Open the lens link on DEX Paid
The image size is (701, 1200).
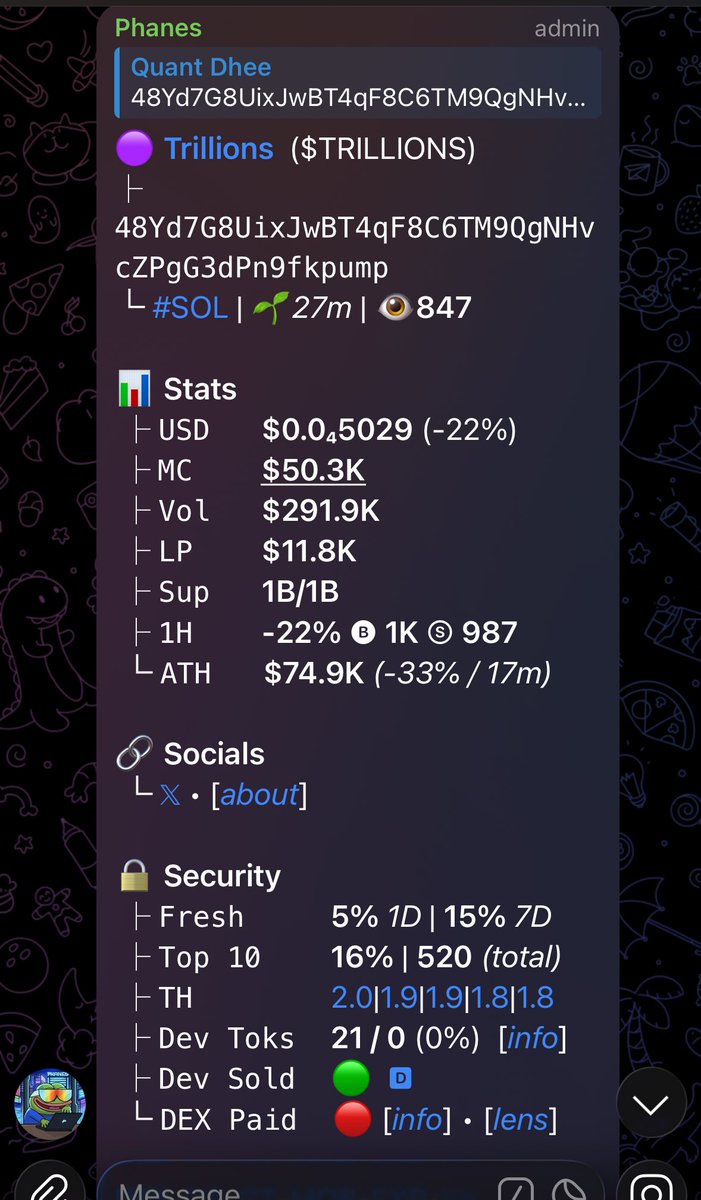(520, 1120)
